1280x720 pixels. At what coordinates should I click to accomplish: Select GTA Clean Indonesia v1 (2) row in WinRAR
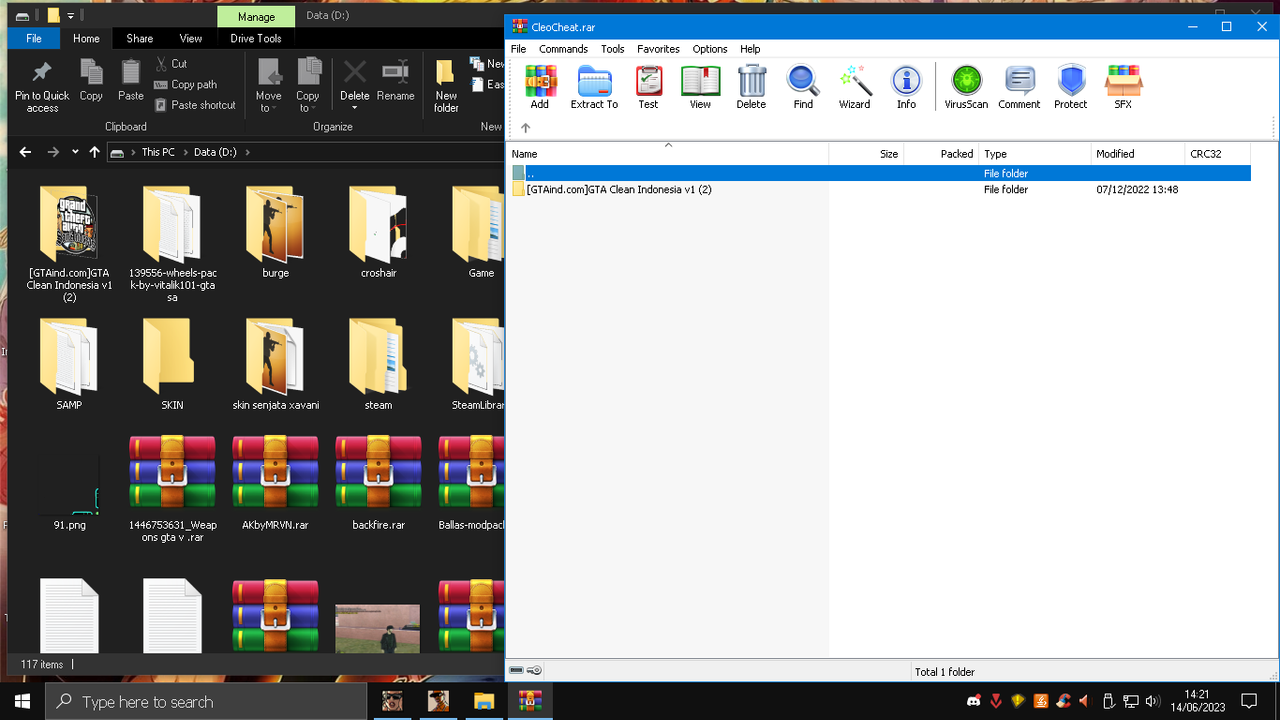[880, 189]
